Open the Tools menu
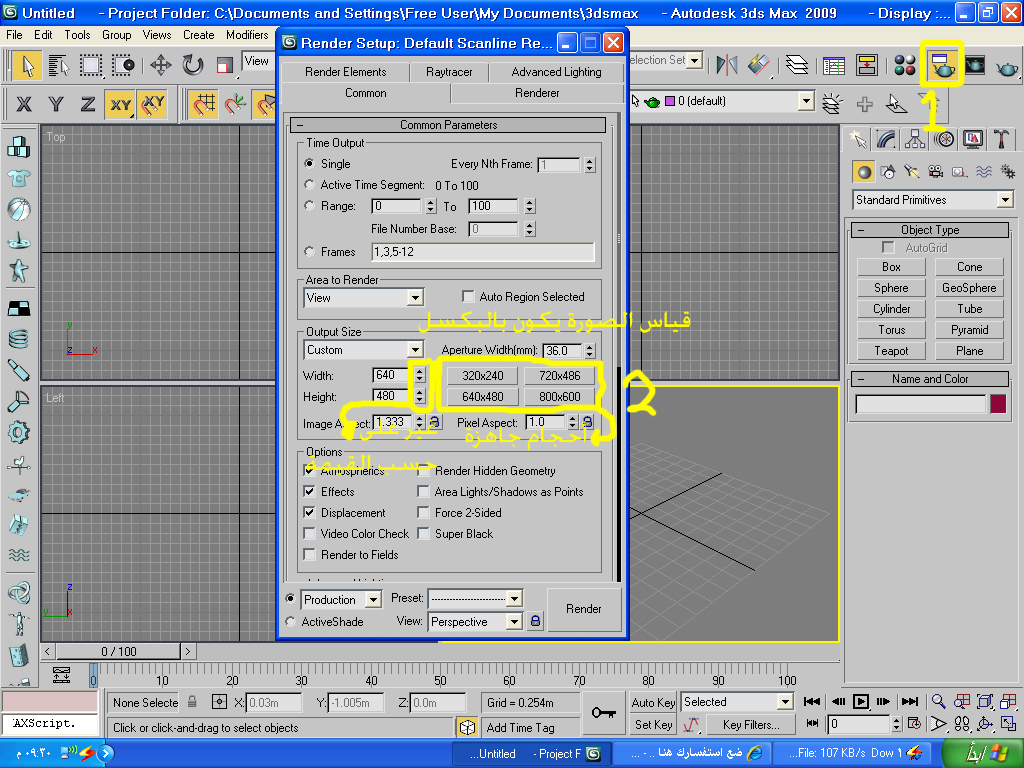 (x=77, y=35)
